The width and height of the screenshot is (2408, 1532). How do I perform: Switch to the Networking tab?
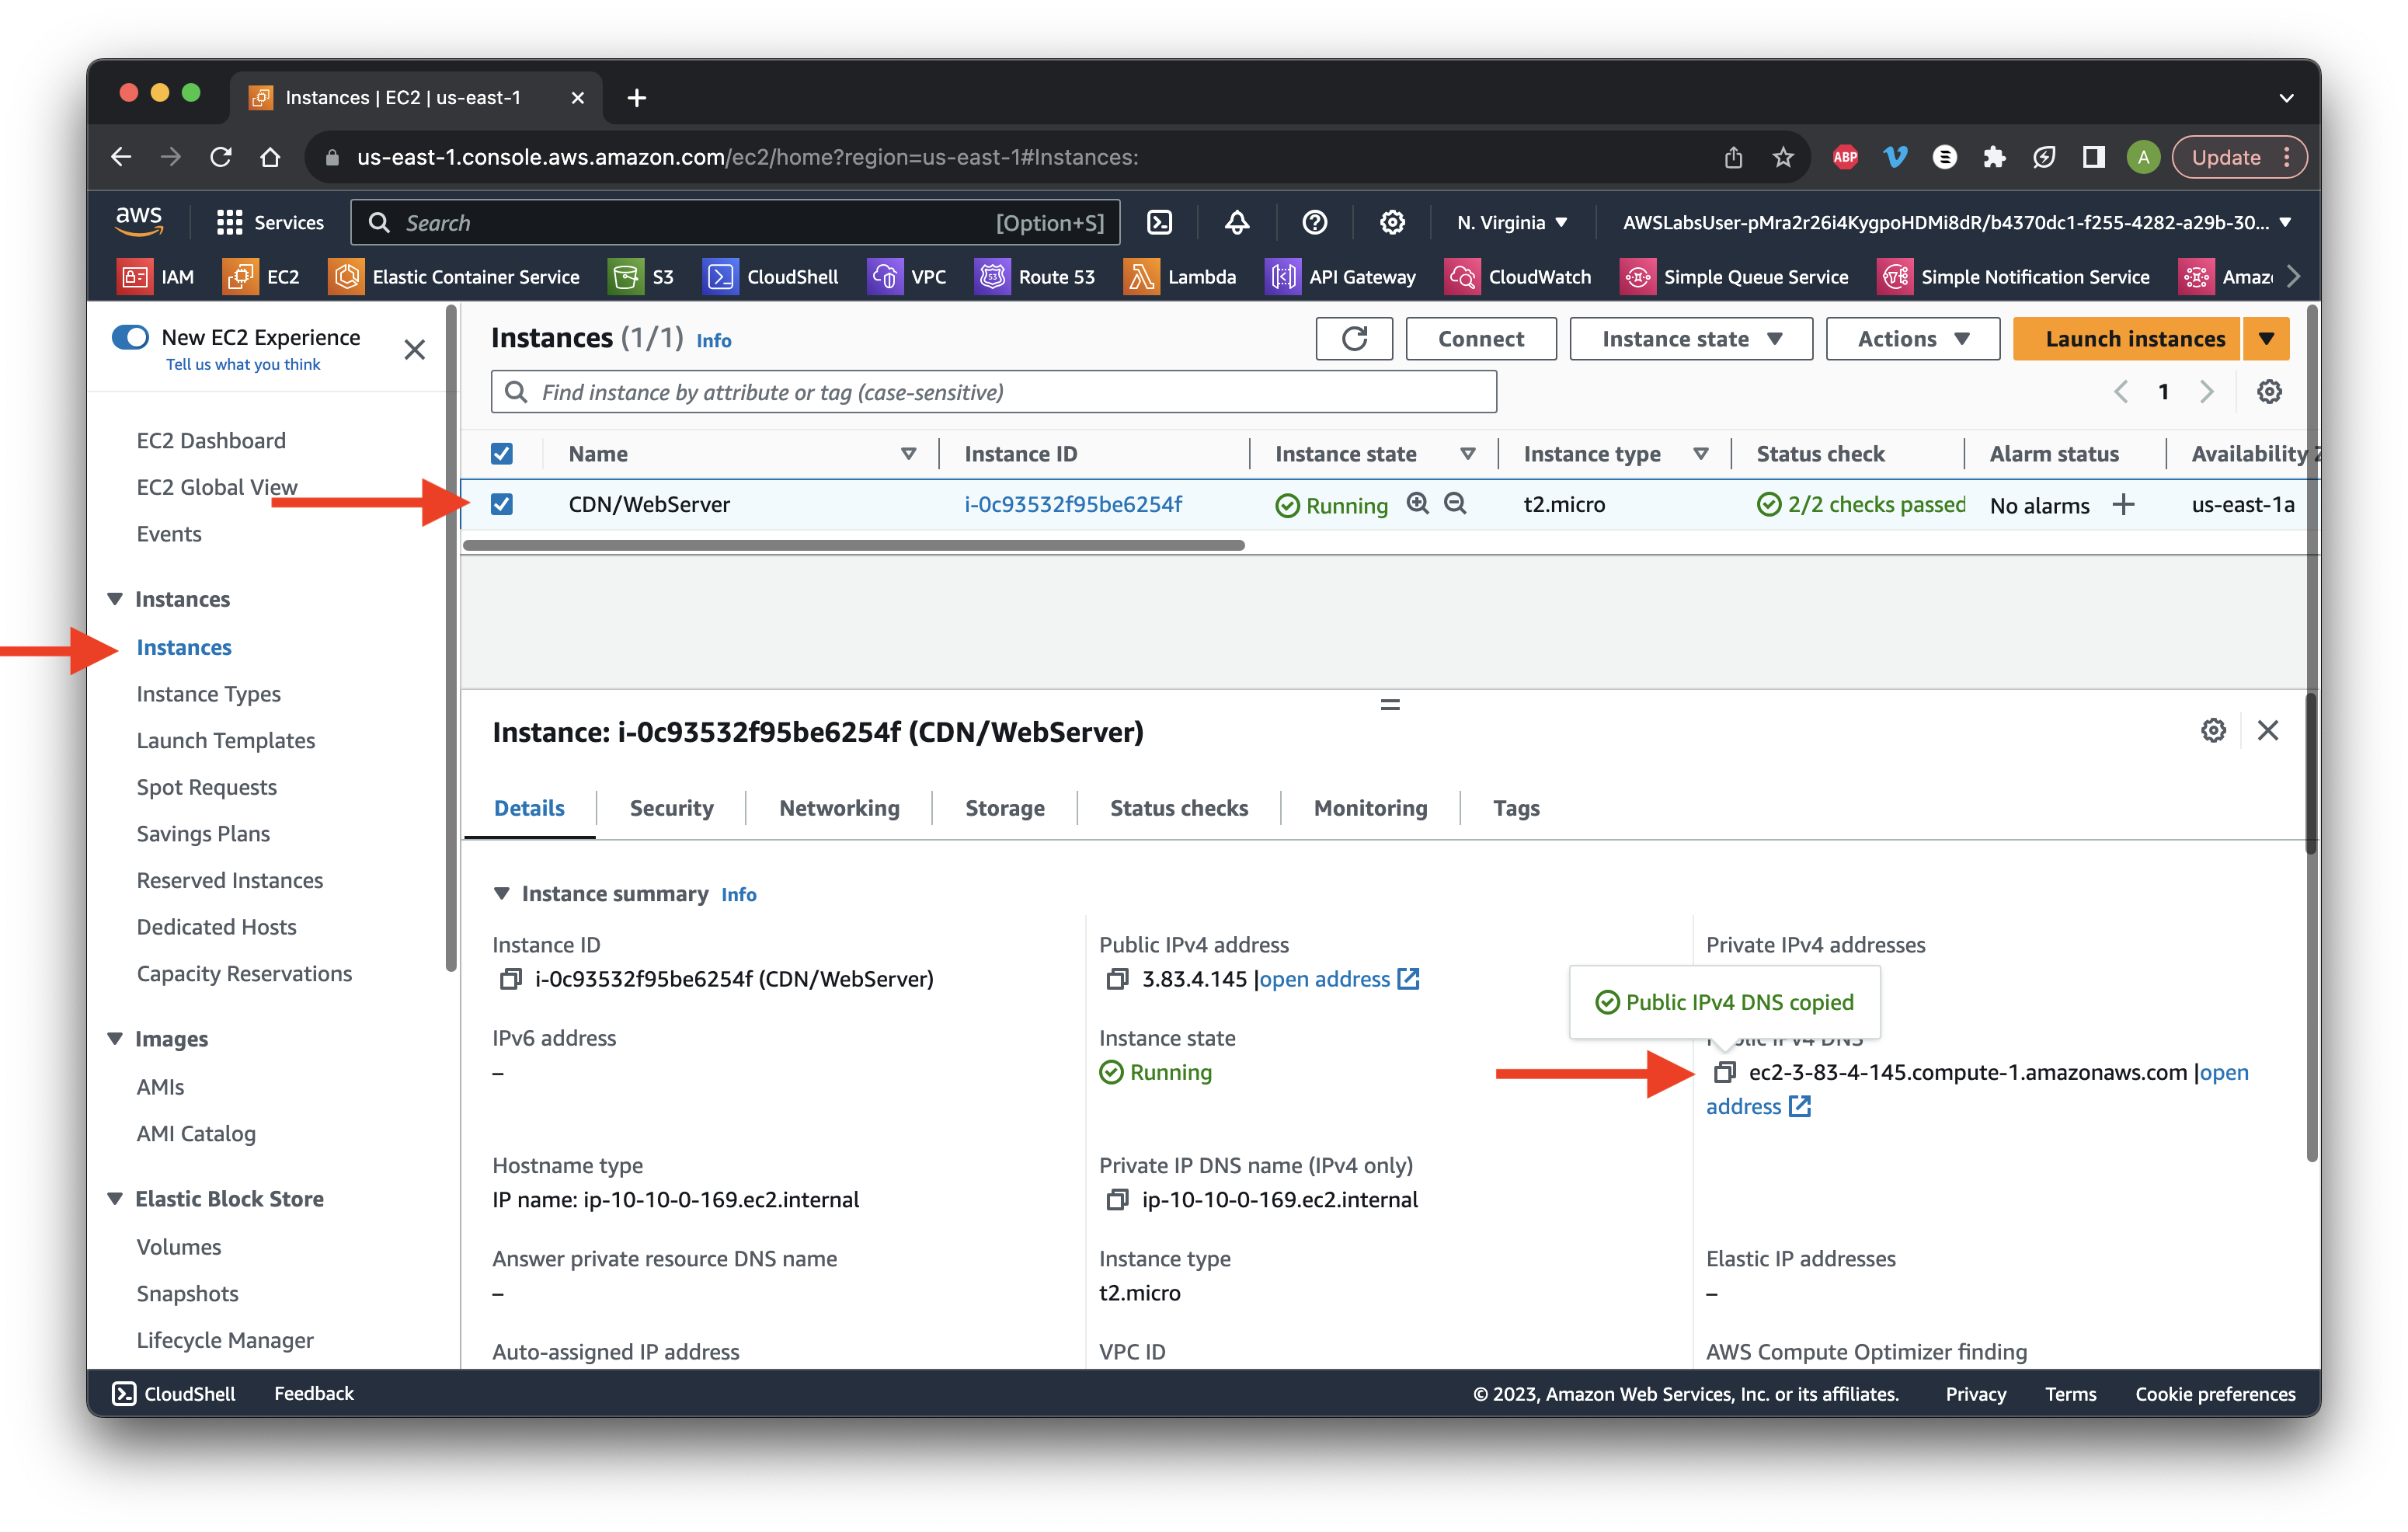tap(839, 808)
